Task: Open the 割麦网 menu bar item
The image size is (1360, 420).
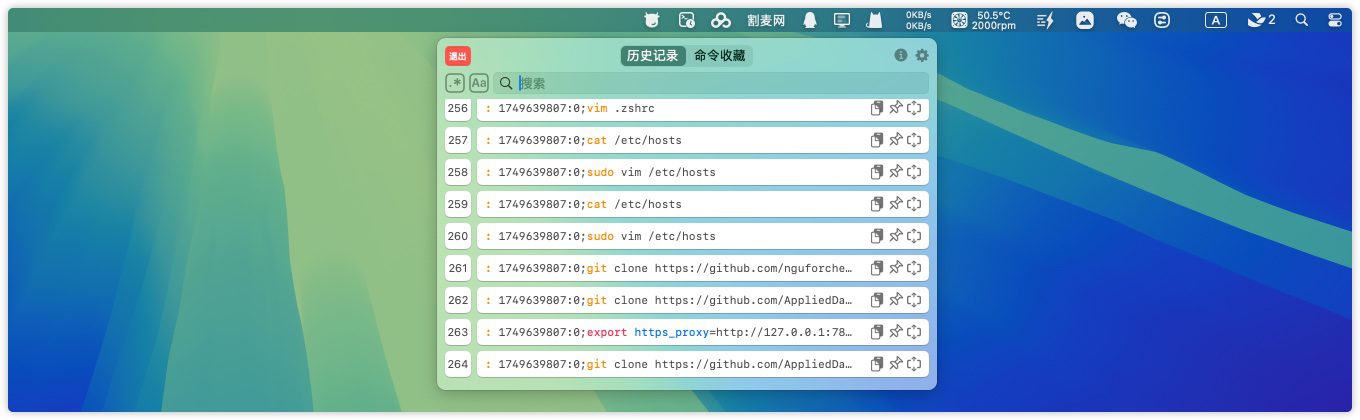Action: [x=766, y=20]
